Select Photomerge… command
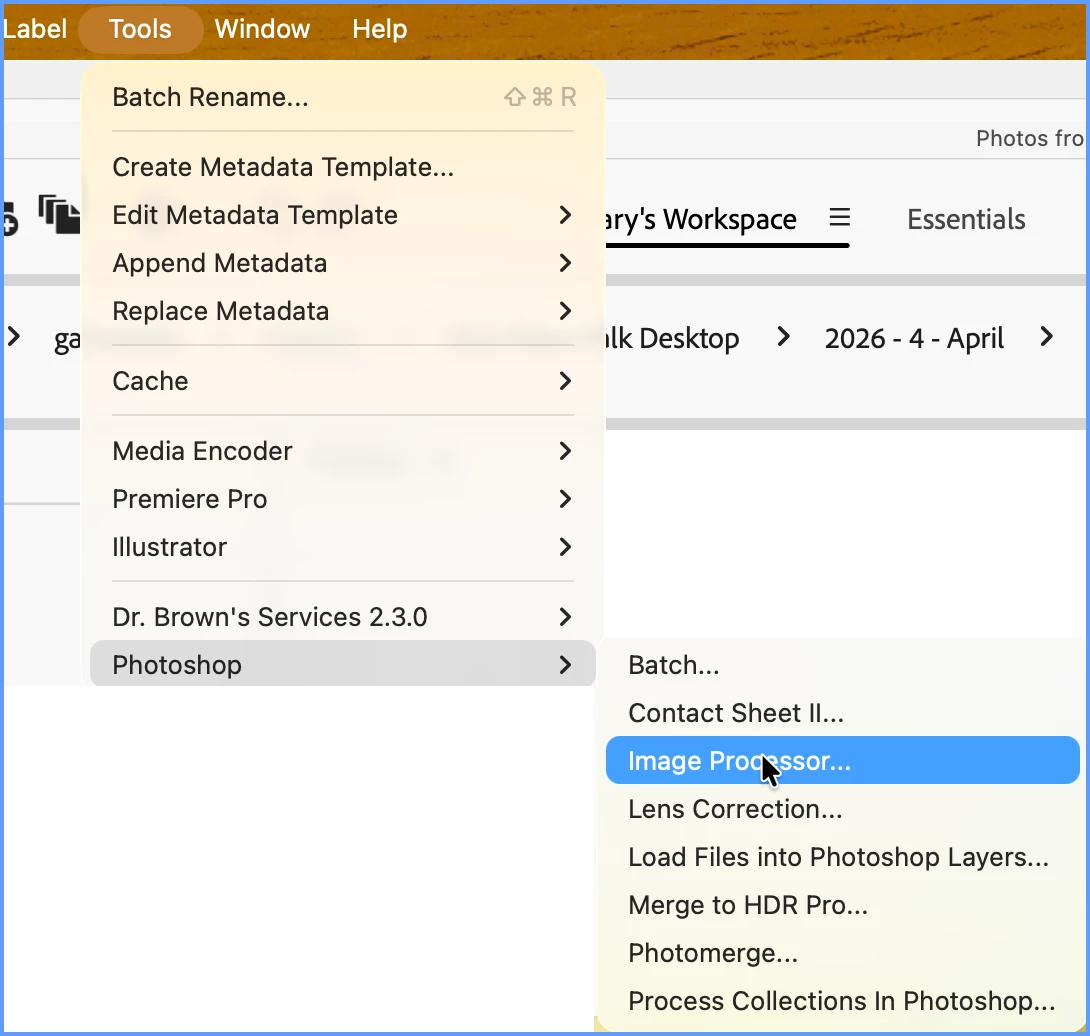The height and width of the screenshot is (1036, 1090). 843,953
